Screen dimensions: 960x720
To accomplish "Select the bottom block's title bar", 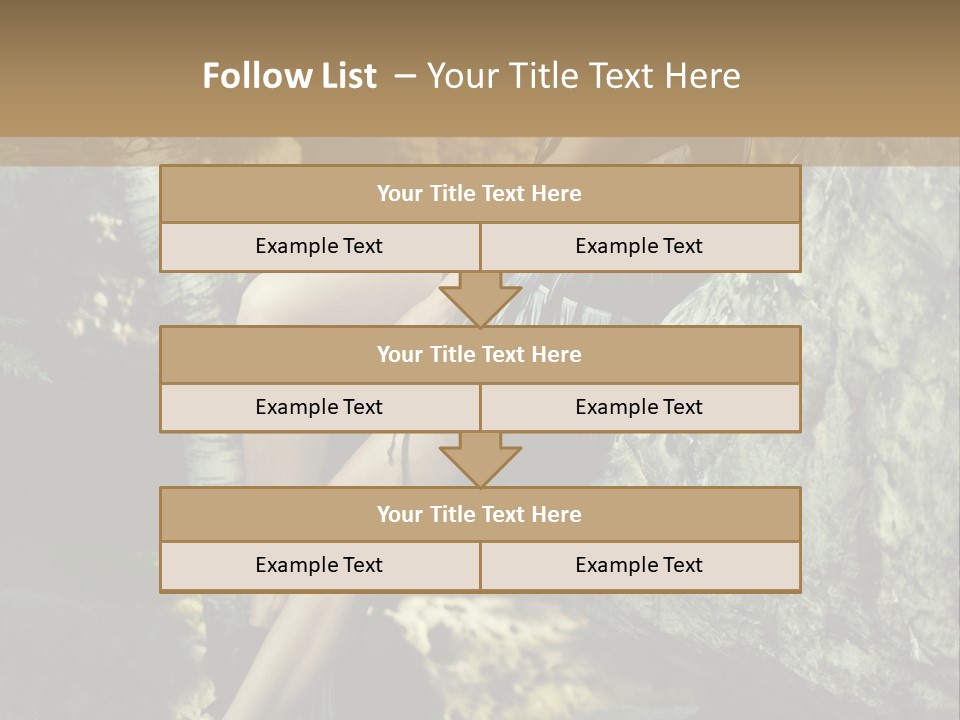I will tap(480, 514).
